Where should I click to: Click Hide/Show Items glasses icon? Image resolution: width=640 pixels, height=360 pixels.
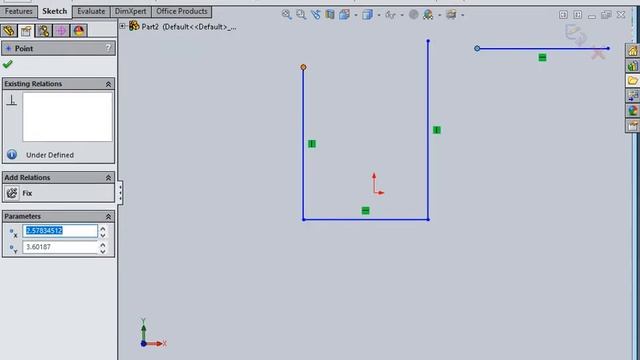coord(390,15)
